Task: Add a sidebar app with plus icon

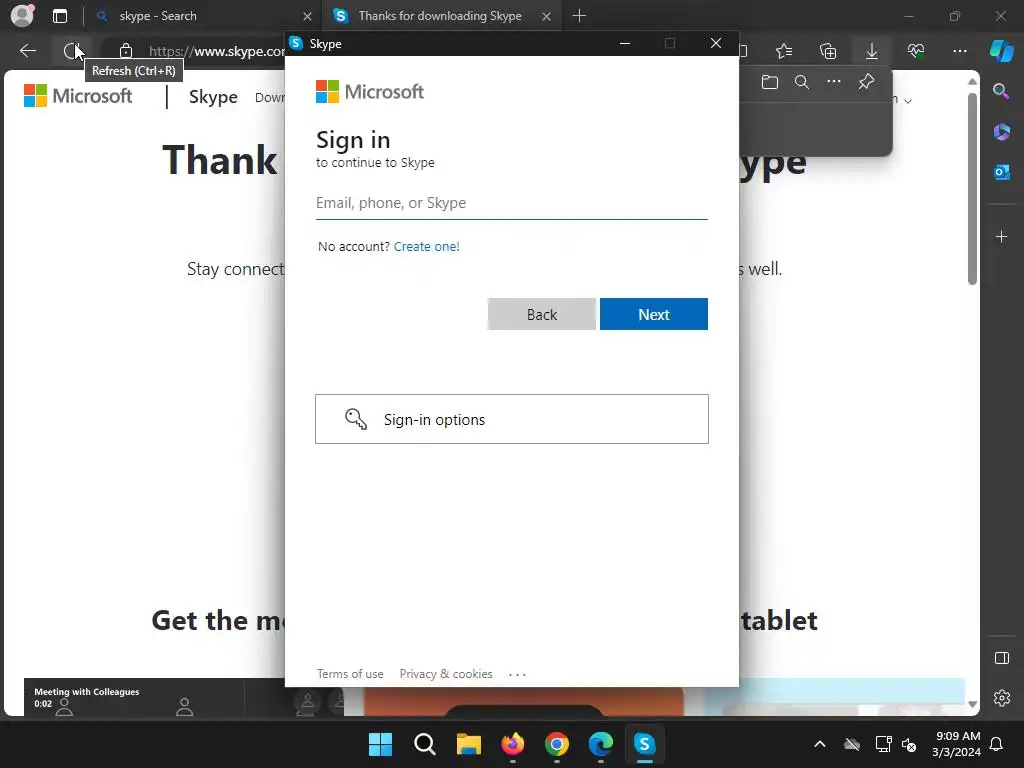Action: pos(1001,236)
